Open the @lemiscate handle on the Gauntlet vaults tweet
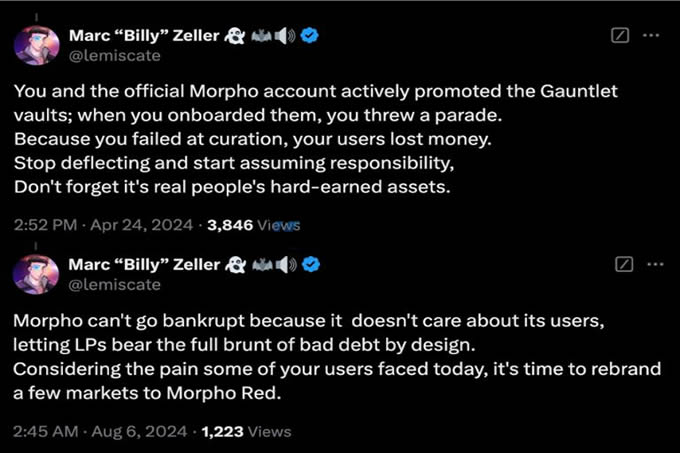 (x=114, y=57)
